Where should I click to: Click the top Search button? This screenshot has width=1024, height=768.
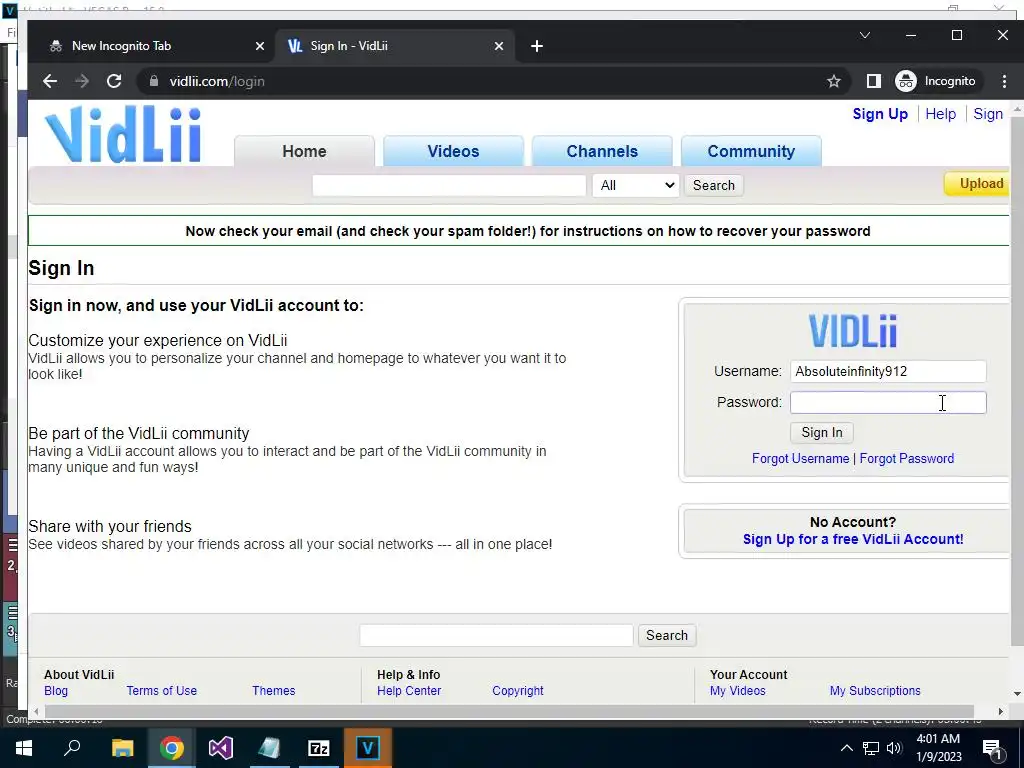(x=714, y=185)
